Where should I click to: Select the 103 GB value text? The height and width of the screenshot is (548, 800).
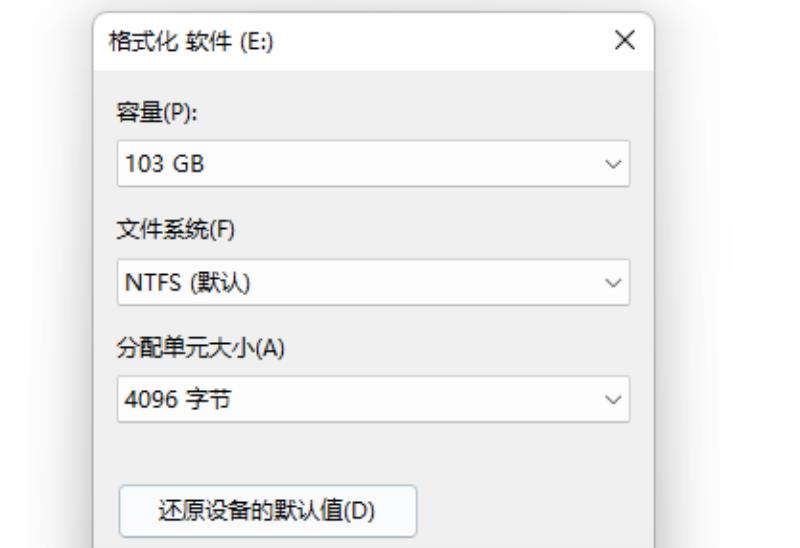(164, 164)
